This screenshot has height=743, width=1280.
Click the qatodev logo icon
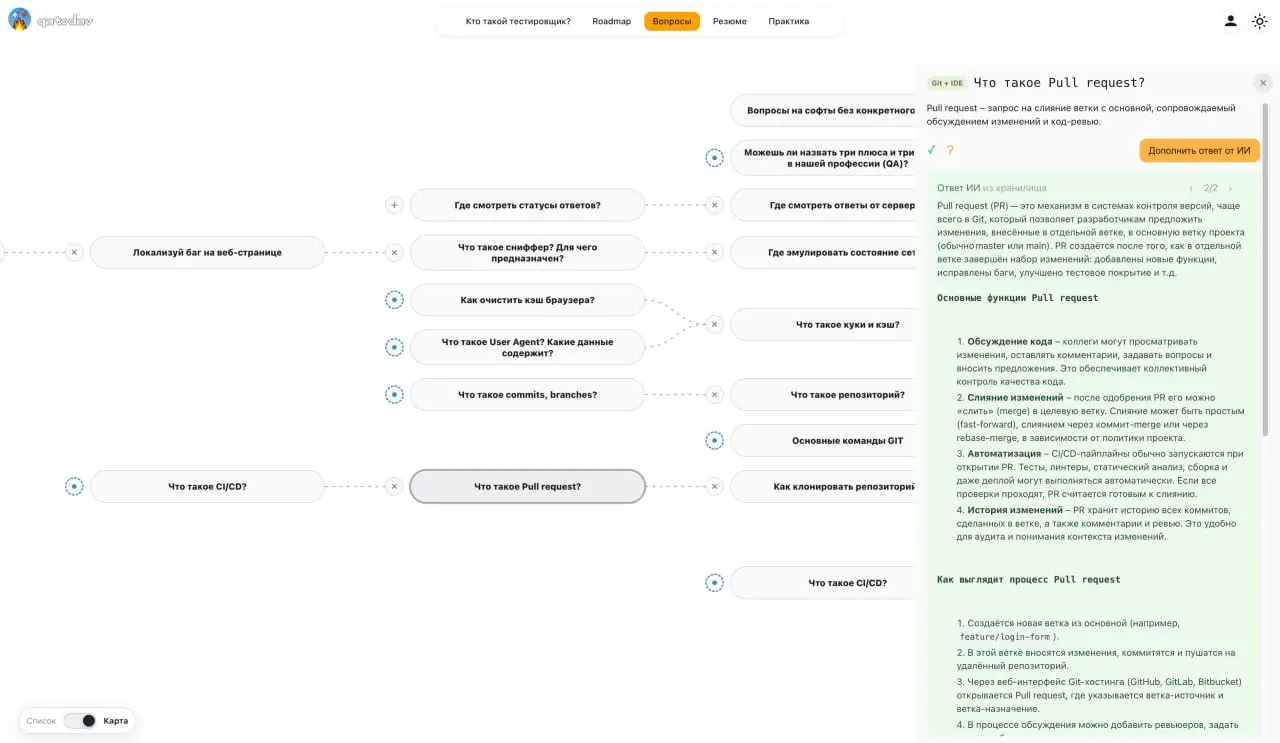tap(20, 20)
